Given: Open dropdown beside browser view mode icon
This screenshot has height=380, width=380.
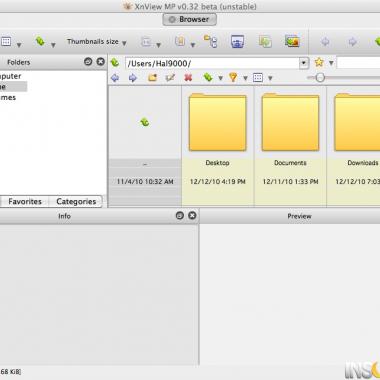Looking at the screenshot, I should click(270, 79).
